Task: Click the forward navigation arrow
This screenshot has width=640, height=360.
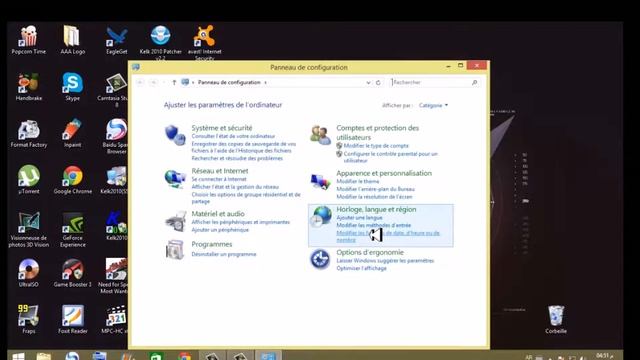Action: [x=153, y=82]
